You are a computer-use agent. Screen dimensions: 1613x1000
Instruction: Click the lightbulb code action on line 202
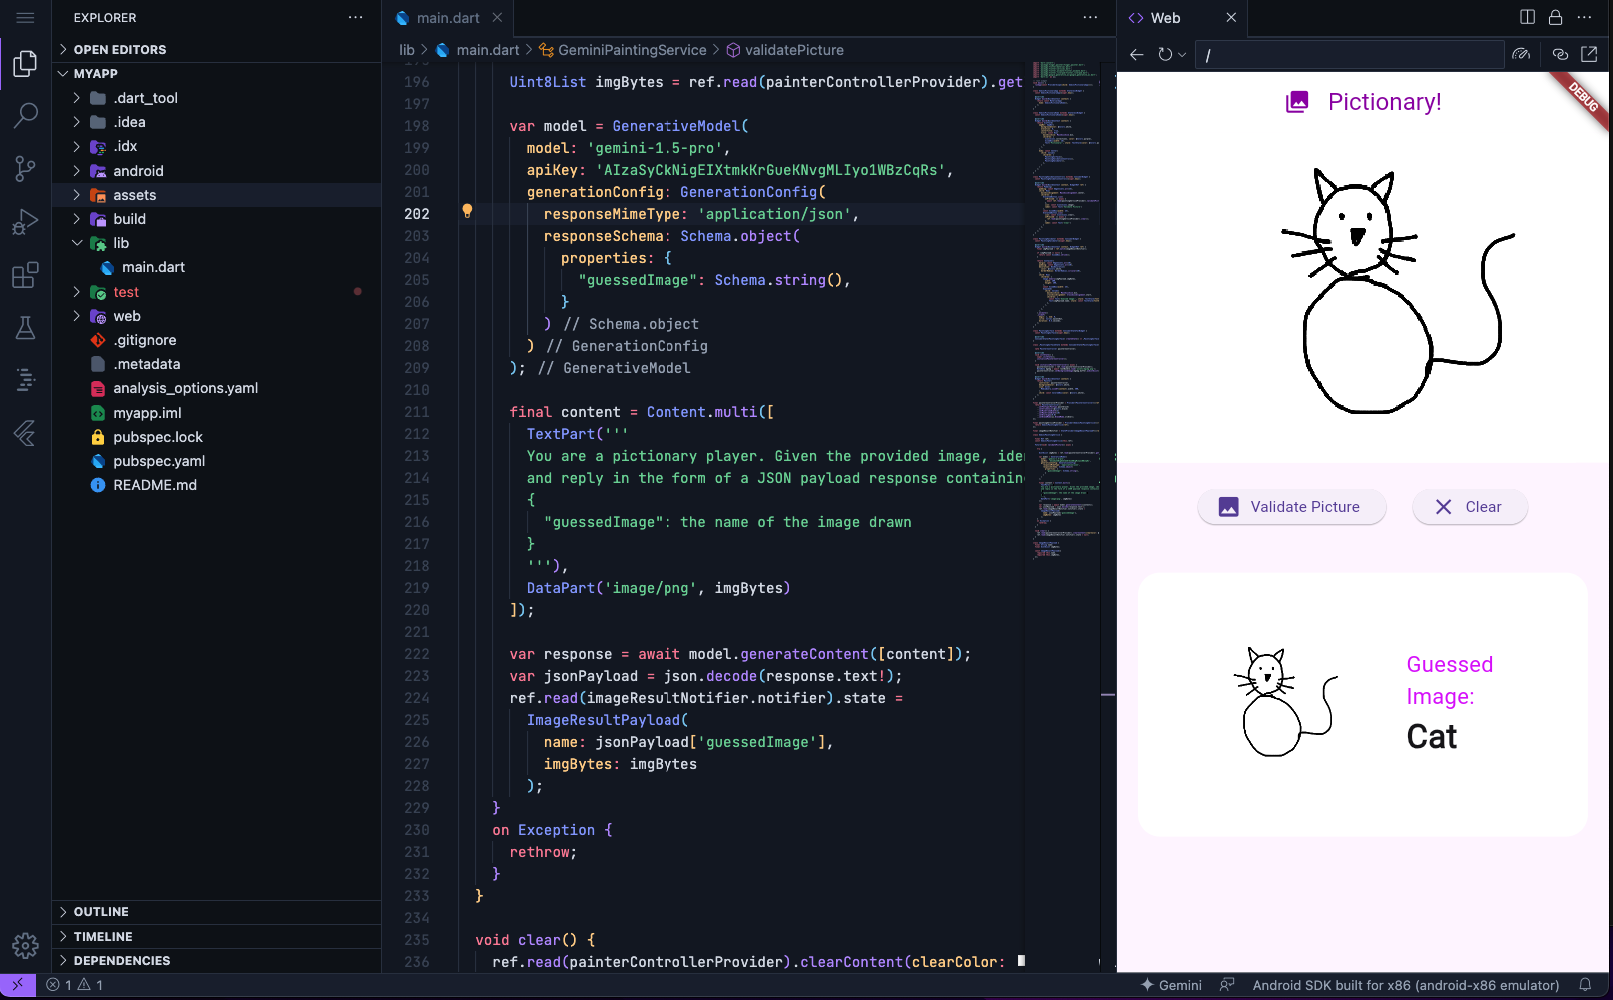(467, 210)
